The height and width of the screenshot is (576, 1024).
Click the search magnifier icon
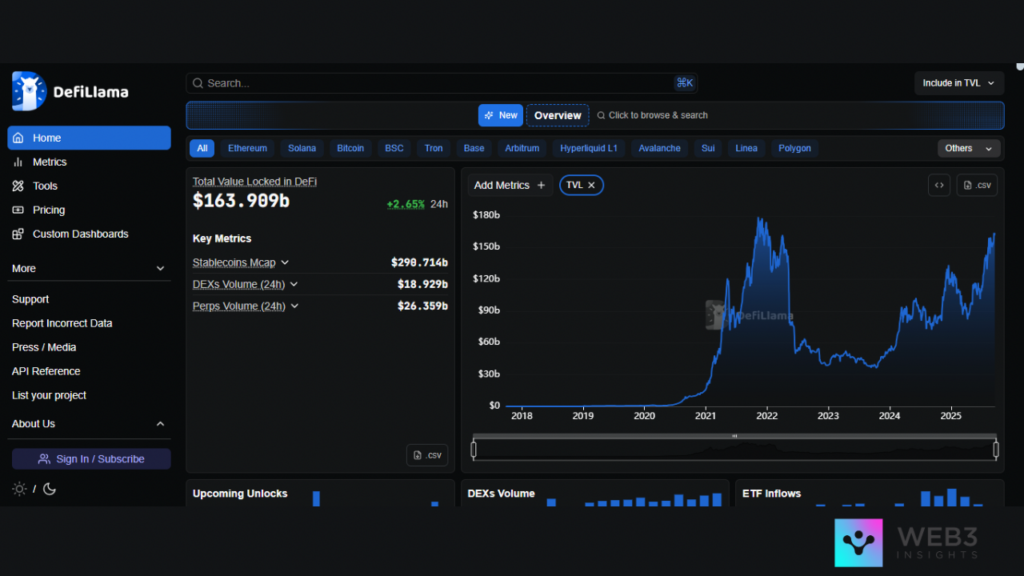[x=198, y=83]
